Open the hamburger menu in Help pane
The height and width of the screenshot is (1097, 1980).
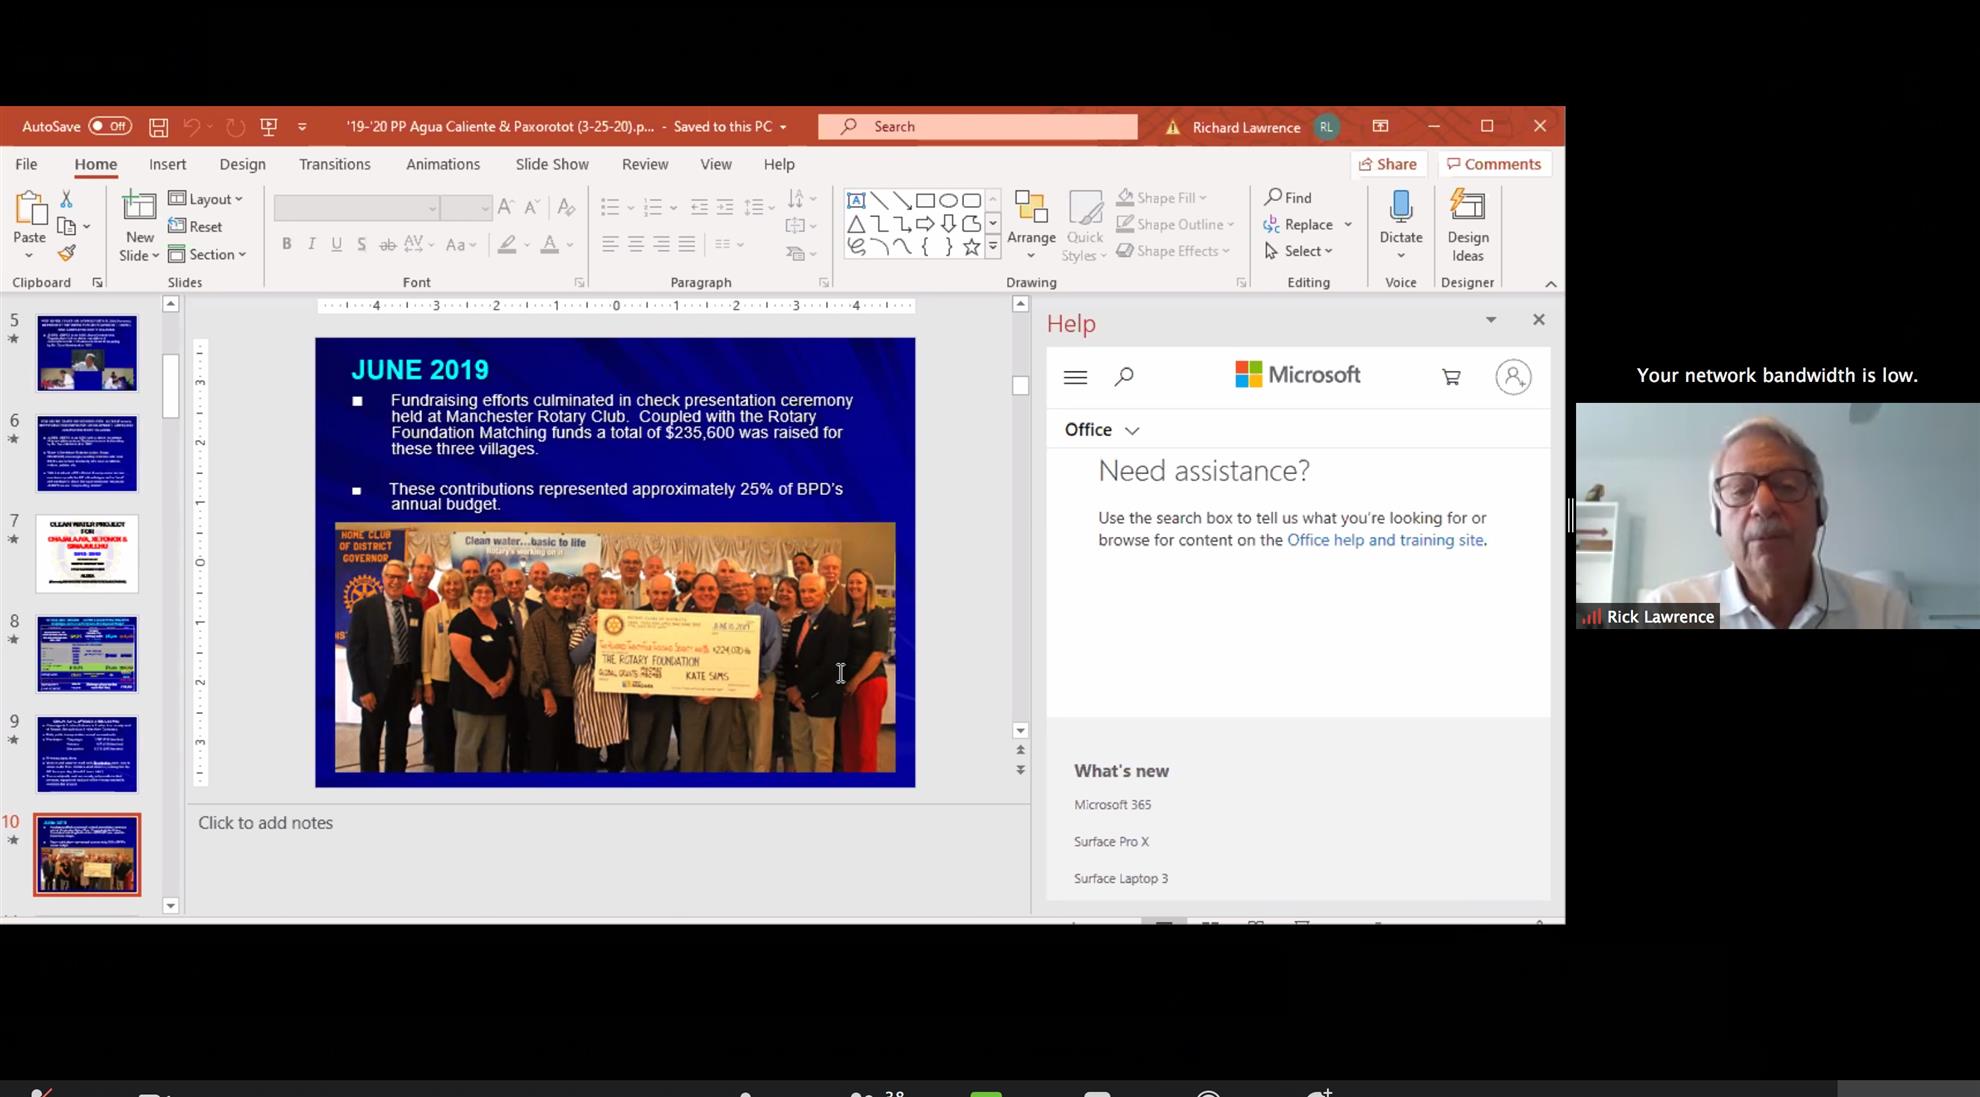pyautogui.click(x=1075, y=377)
